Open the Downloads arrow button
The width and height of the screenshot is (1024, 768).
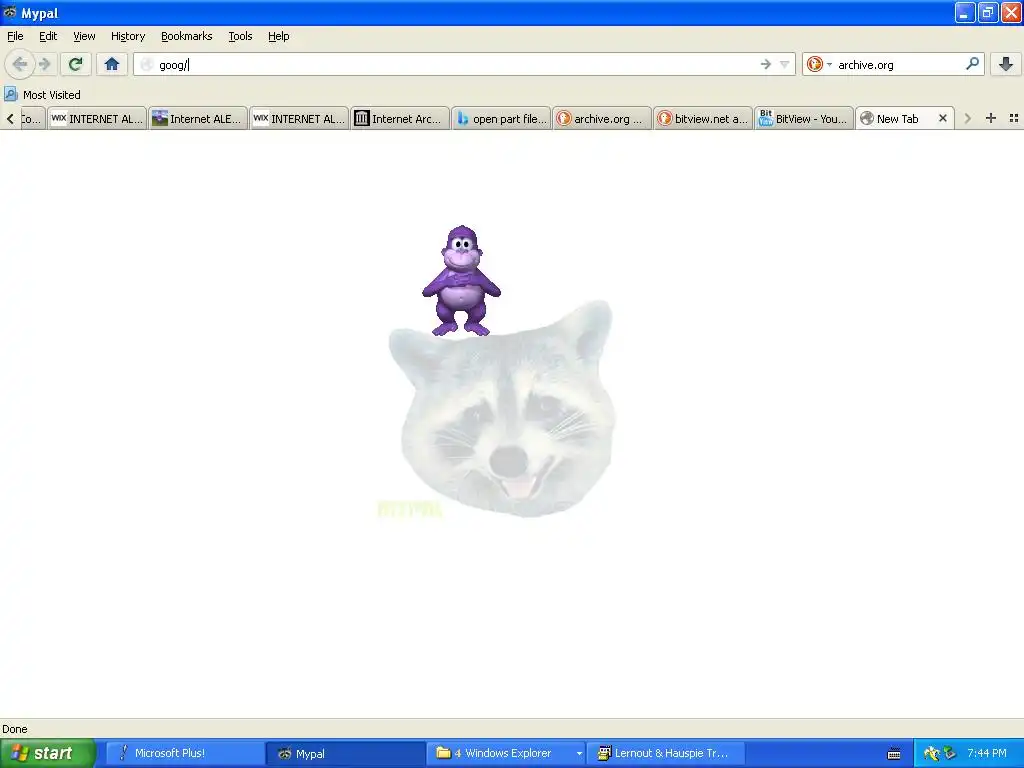1006,64
